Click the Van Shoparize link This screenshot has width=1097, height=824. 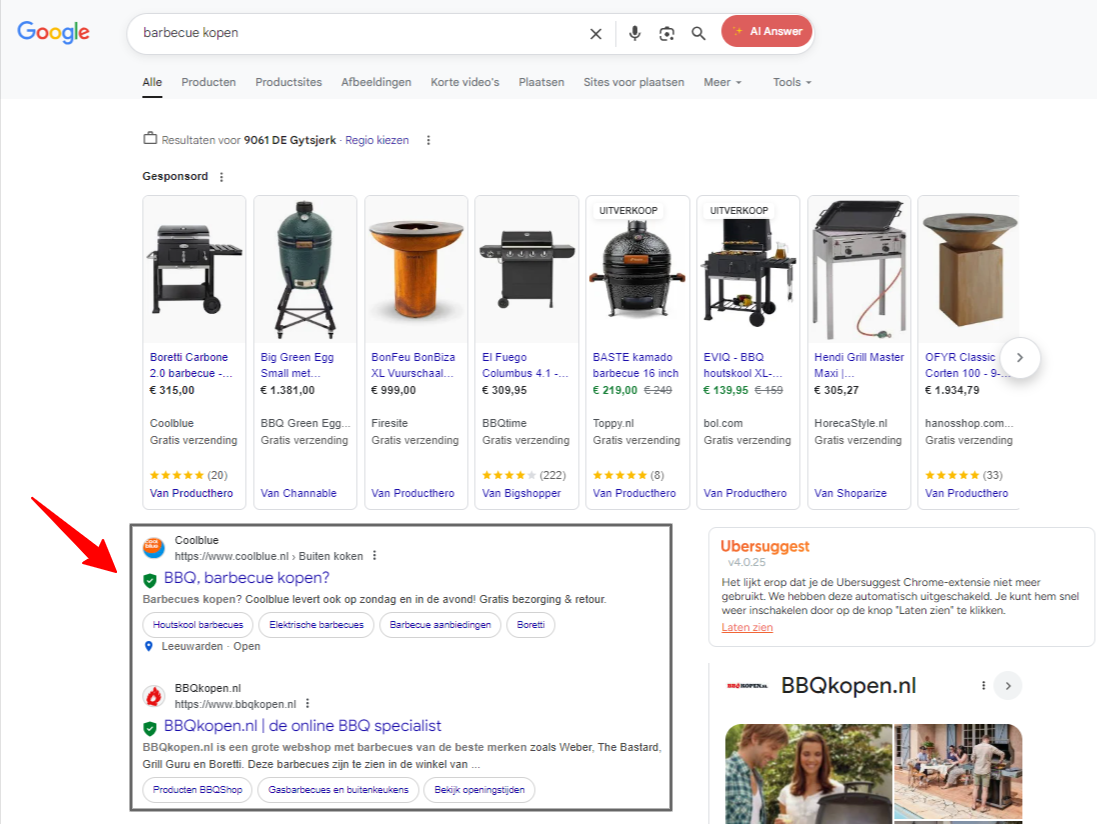click(850, 493)
